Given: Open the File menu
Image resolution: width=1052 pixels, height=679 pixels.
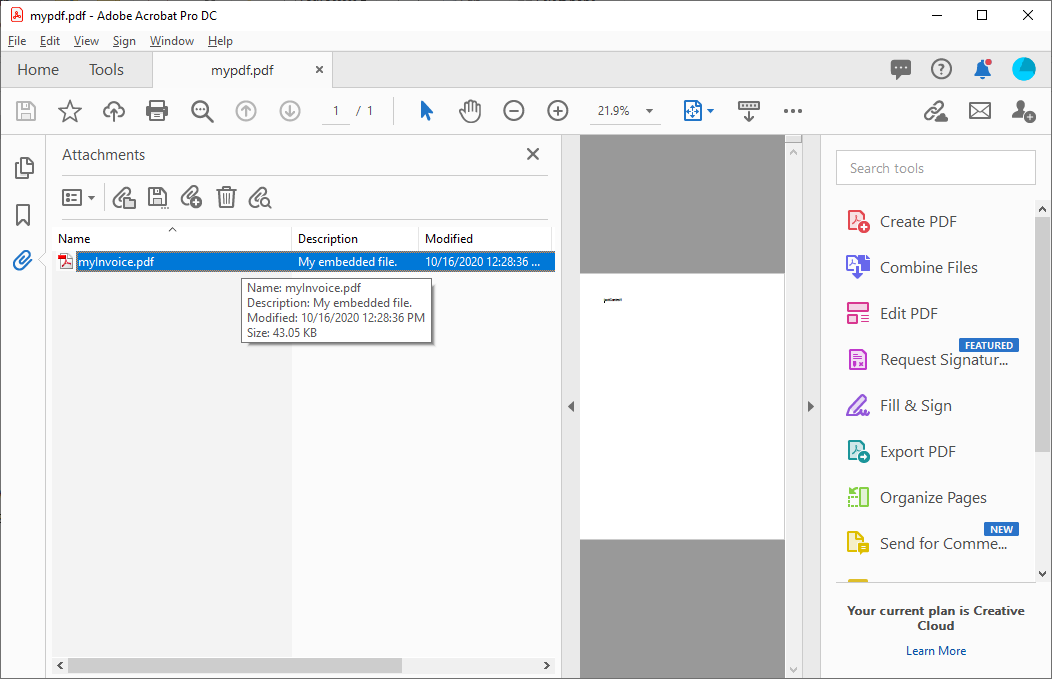Looking at the screenshot, I should [x=17, y=41].
